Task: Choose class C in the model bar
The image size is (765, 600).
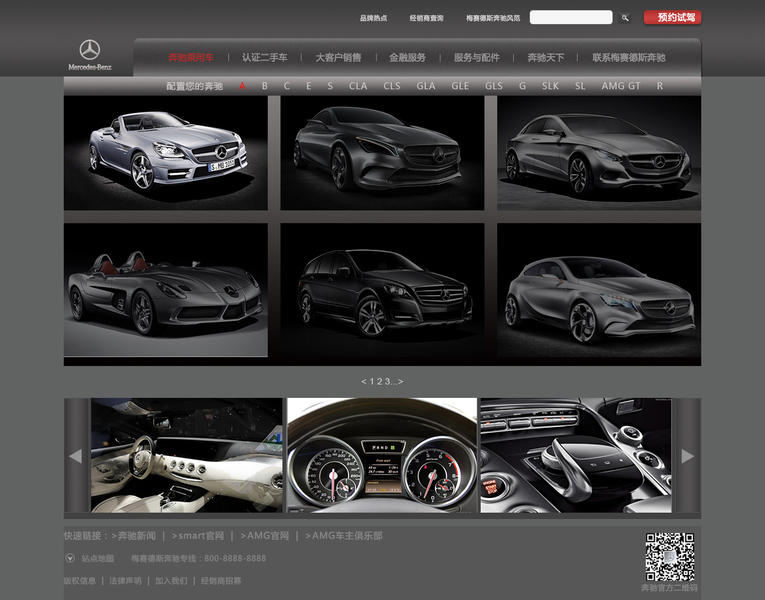Action: tap(287, 86)
